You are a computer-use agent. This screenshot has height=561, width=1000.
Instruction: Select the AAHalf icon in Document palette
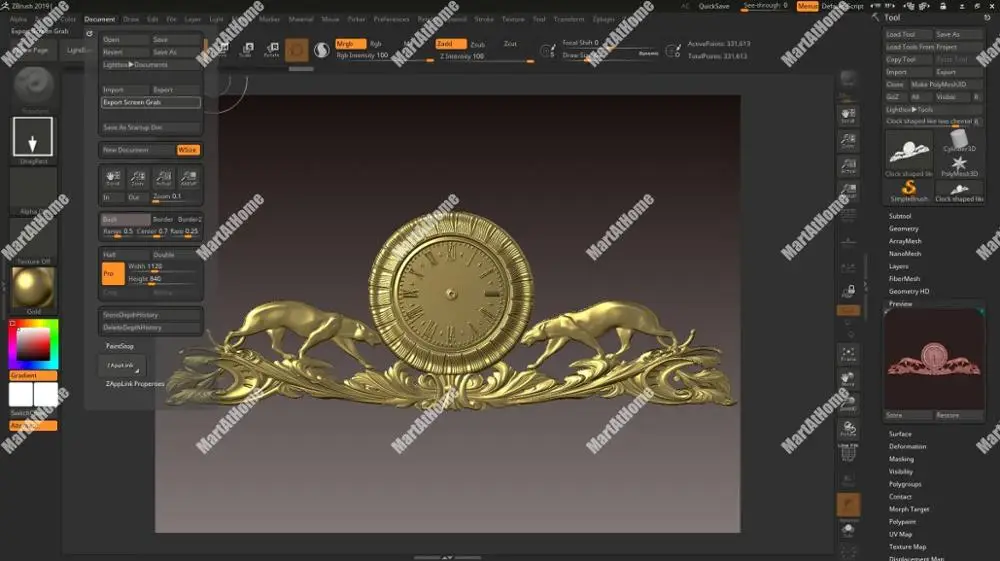(188, 178)
